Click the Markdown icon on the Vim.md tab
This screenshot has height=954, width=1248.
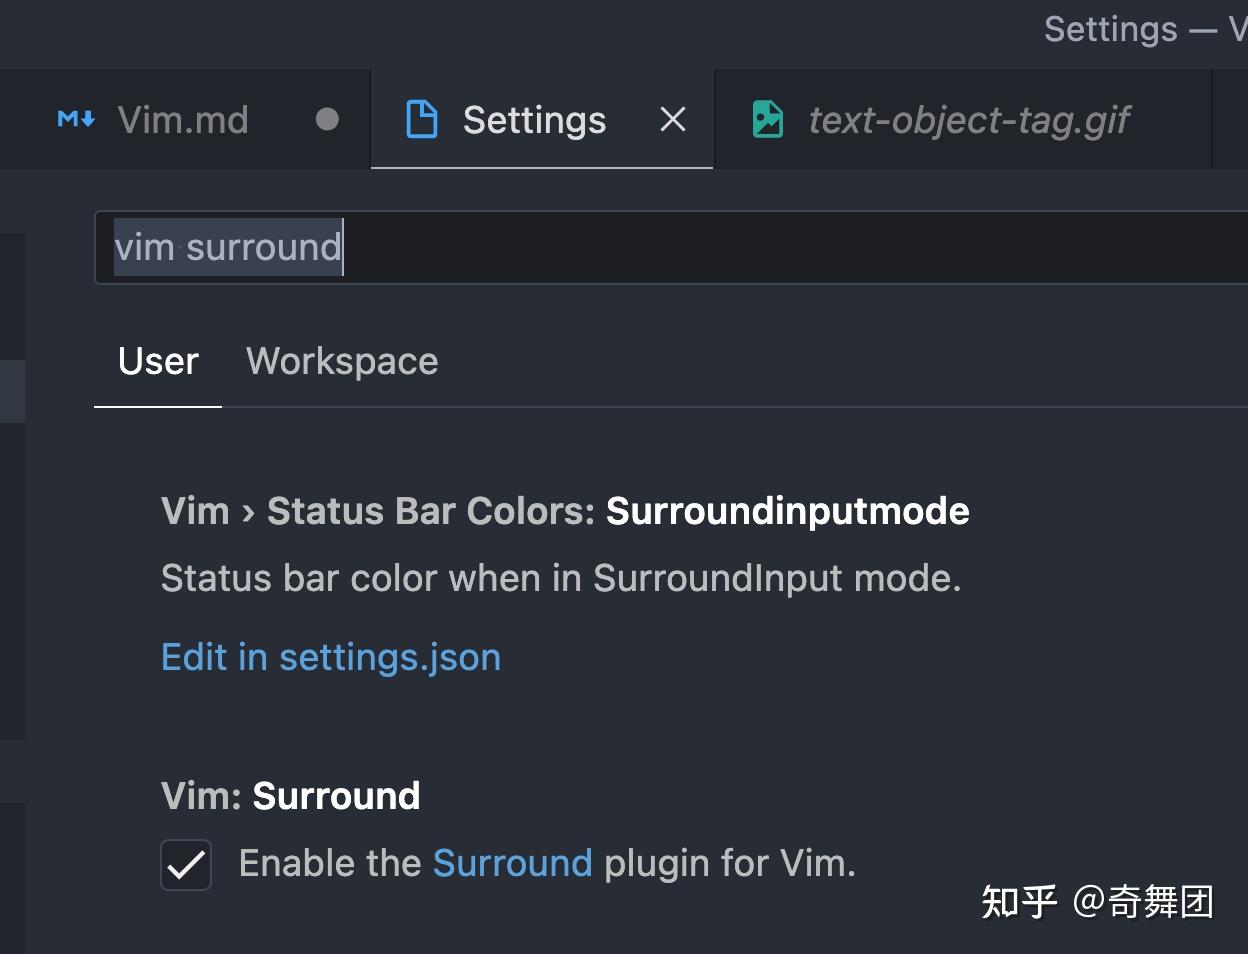click(74, 119)
